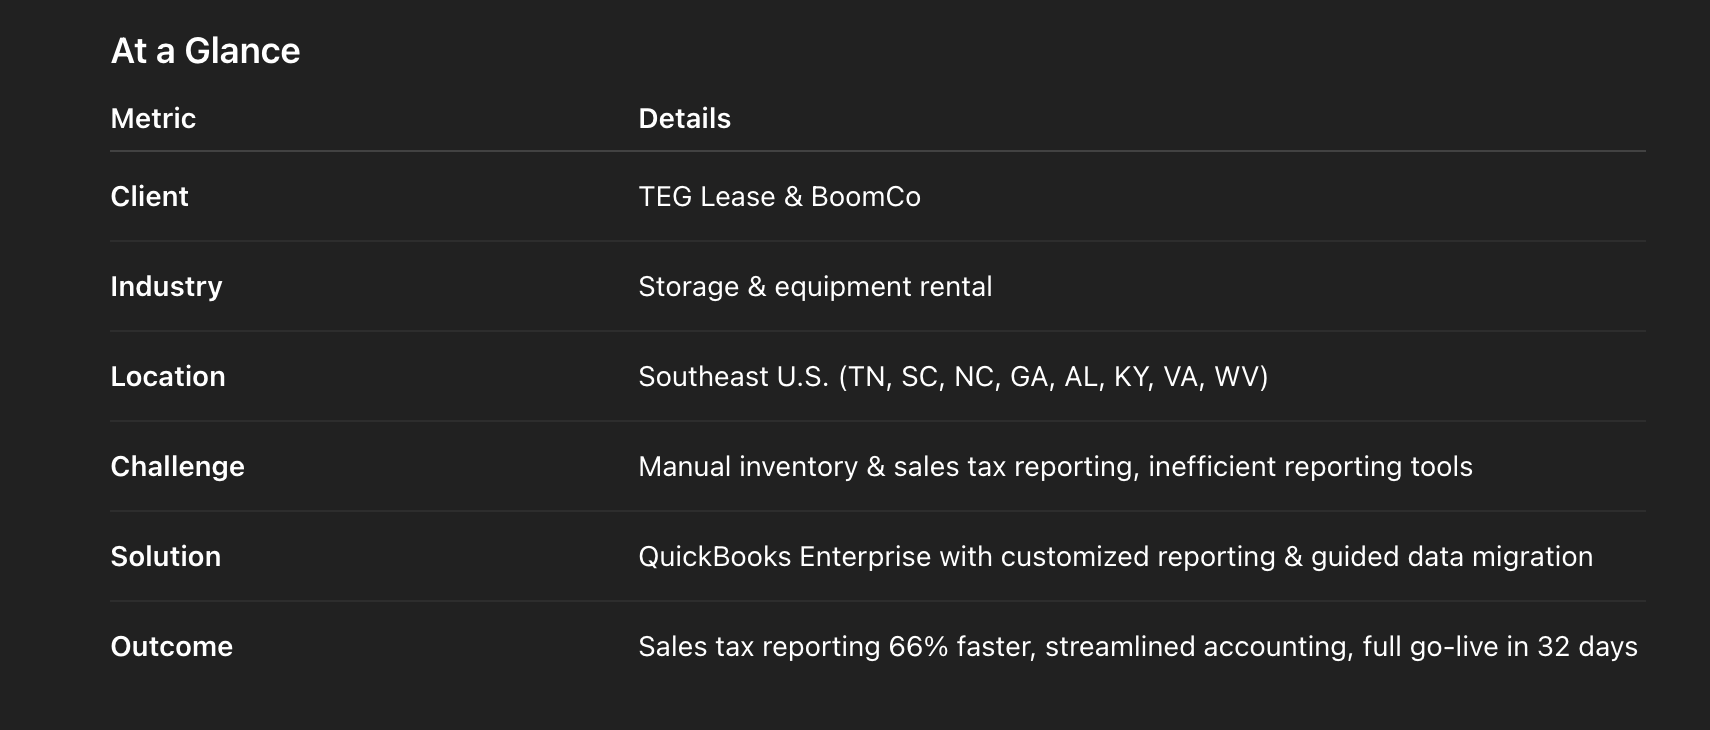Image resolution: width=1710 pixels, height=730 pixels.
Task: Click the 32 days go-live text
Action: (1587, 647)
